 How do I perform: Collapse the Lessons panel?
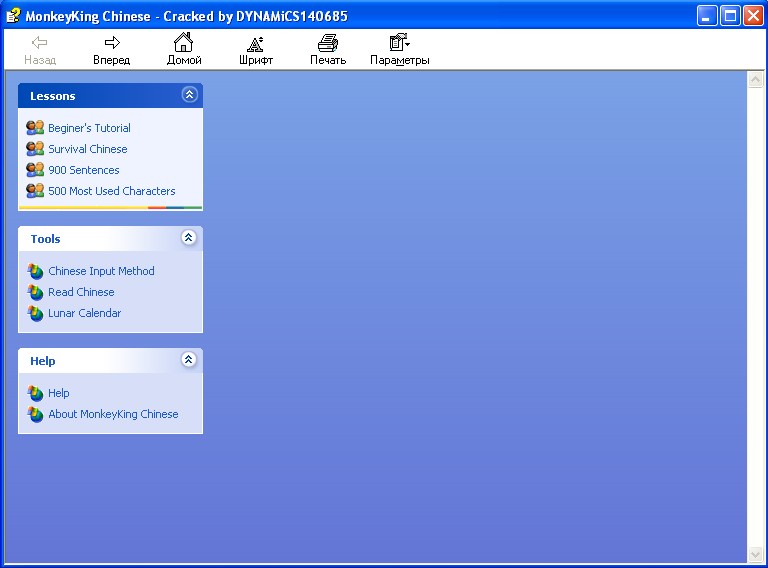point(190,94)
